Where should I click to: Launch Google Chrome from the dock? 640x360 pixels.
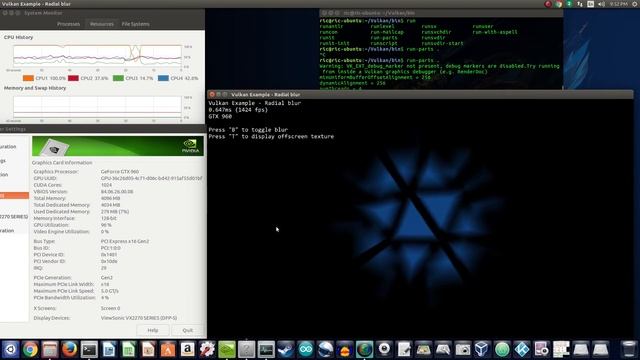click(30, 349)
